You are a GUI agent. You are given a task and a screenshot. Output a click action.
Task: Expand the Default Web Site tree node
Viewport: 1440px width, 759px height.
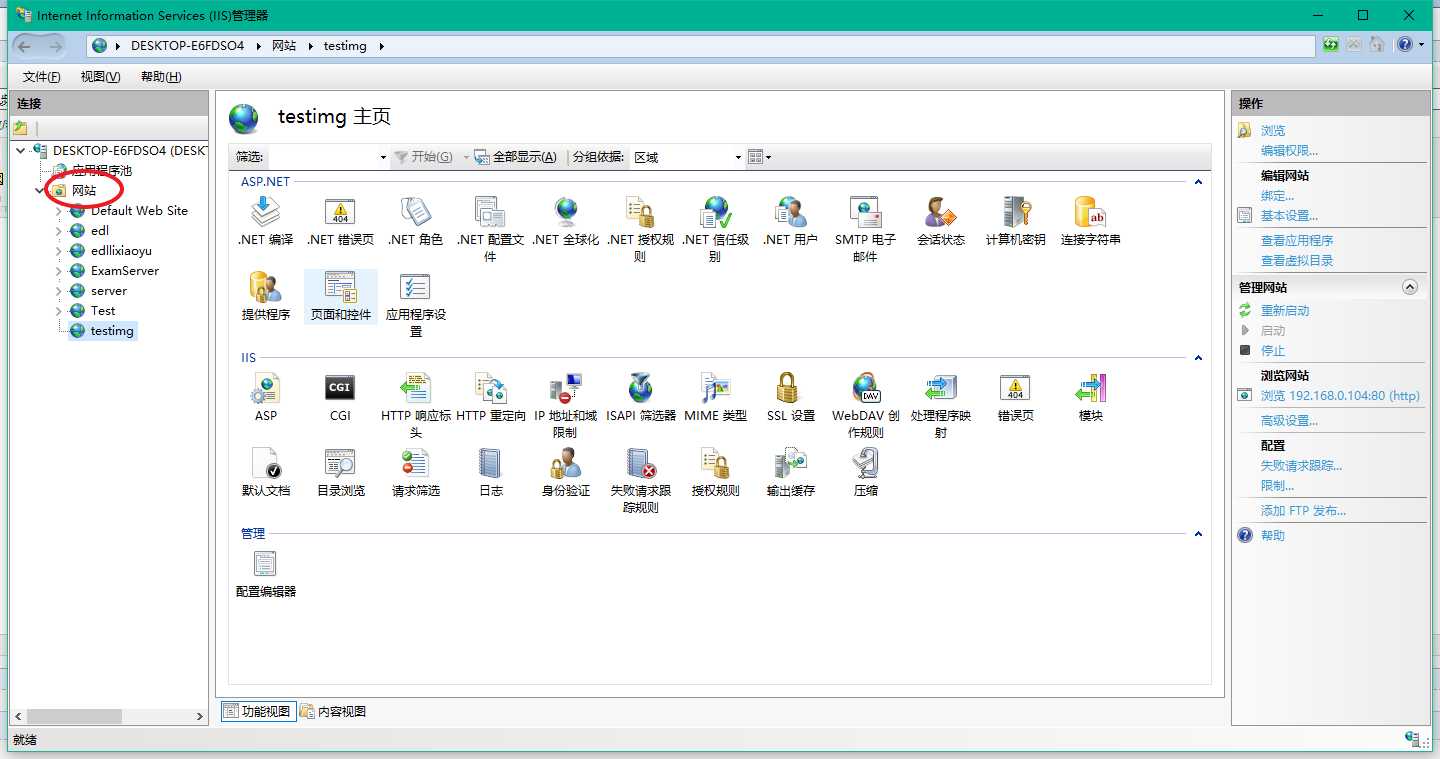click(58, 211)
